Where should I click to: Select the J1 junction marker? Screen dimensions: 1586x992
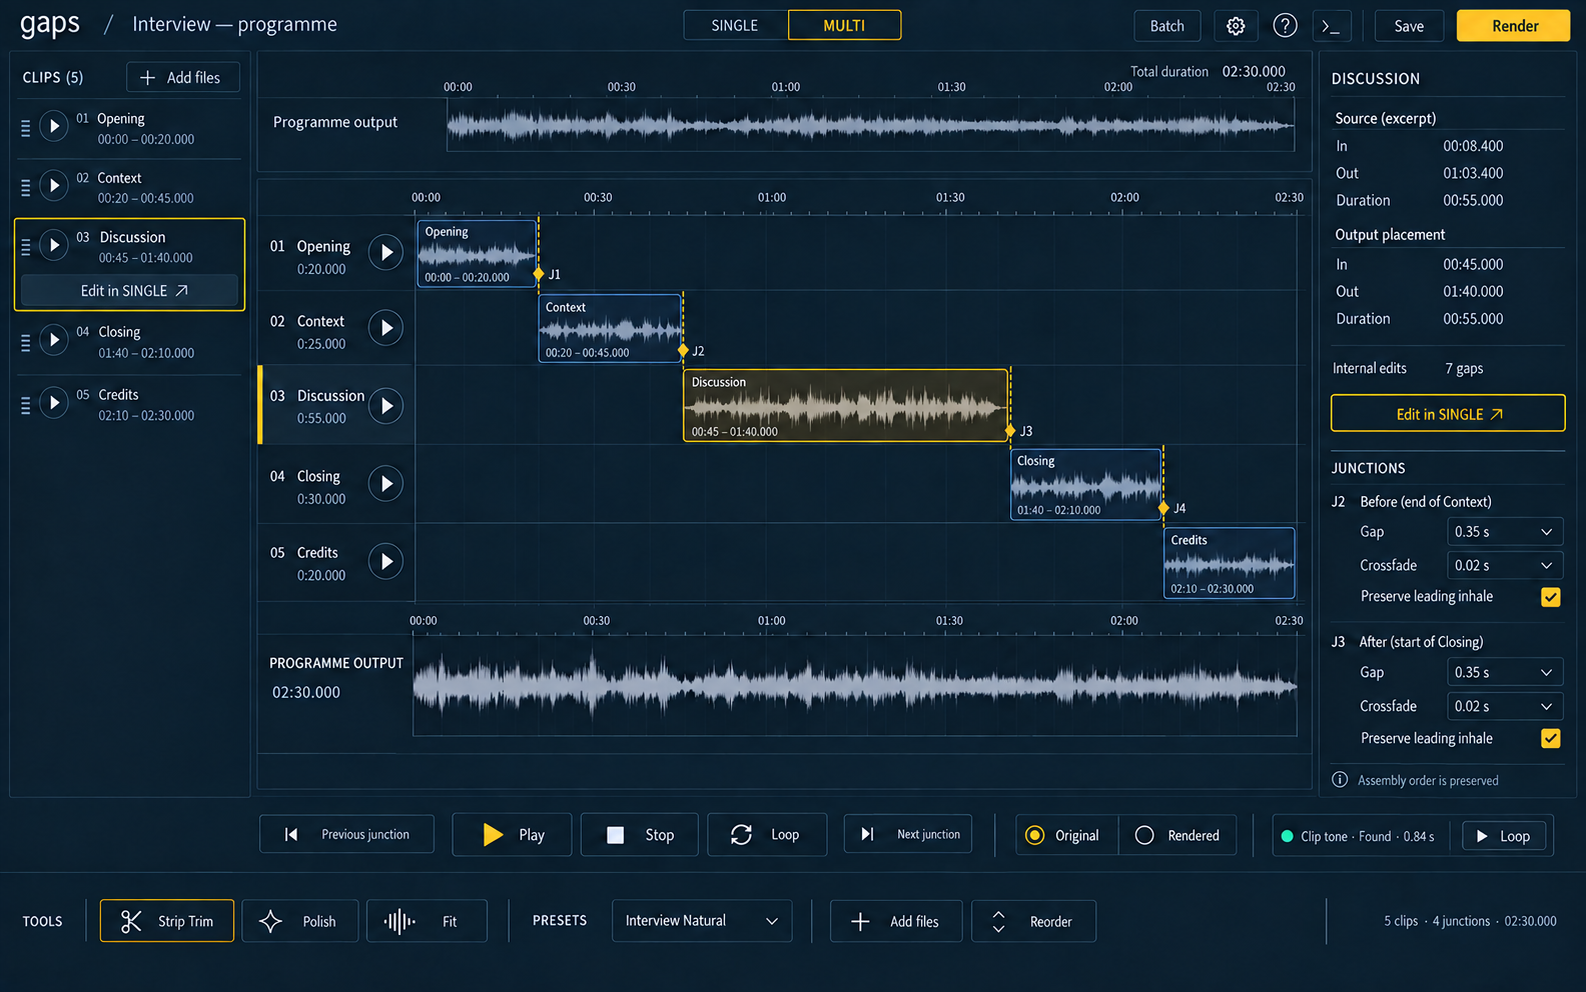click(x=539, y=274)
